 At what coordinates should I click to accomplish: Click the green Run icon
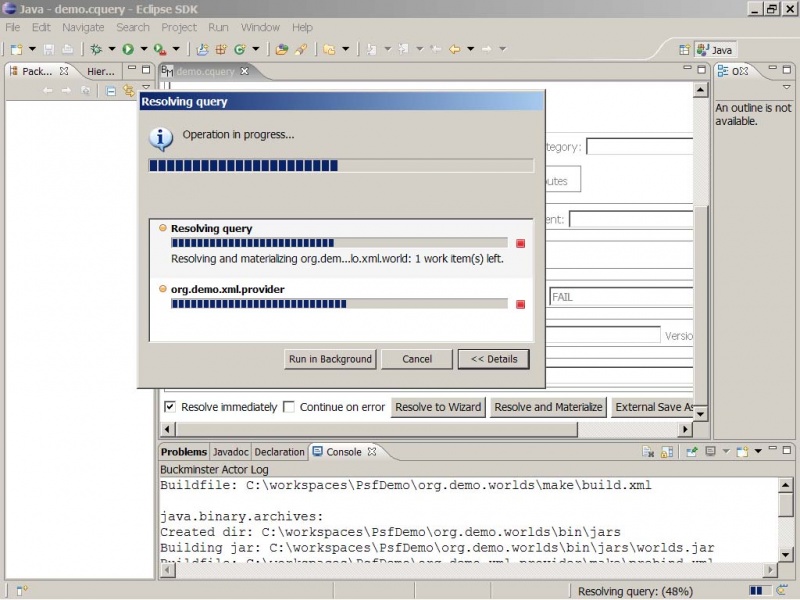128,49
